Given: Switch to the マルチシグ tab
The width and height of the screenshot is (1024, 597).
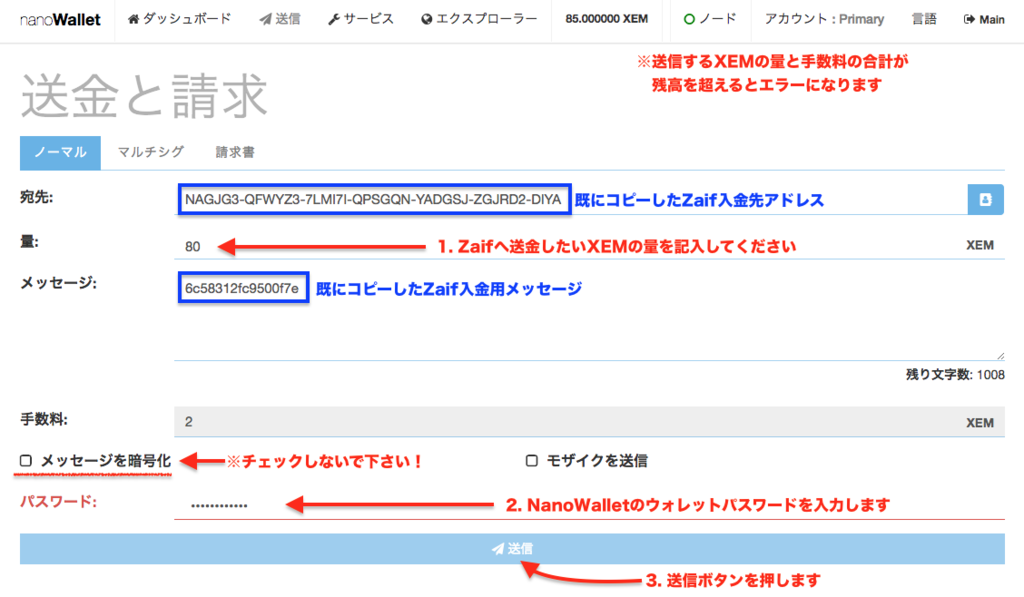Looking at the screenshot, I should tap(150, 152).
